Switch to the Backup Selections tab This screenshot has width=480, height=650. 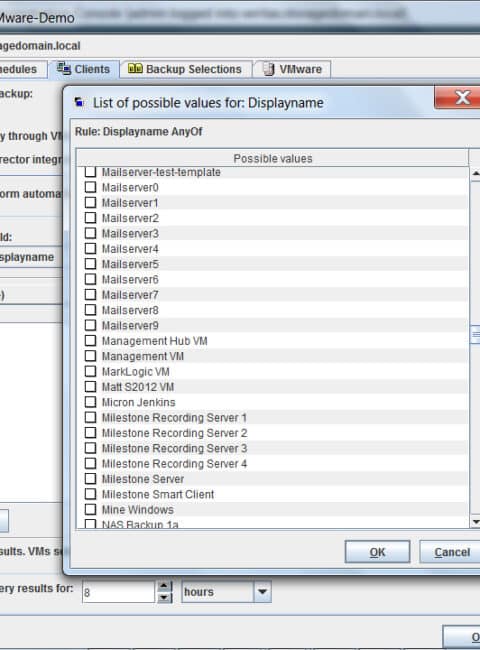pos(185,69)
